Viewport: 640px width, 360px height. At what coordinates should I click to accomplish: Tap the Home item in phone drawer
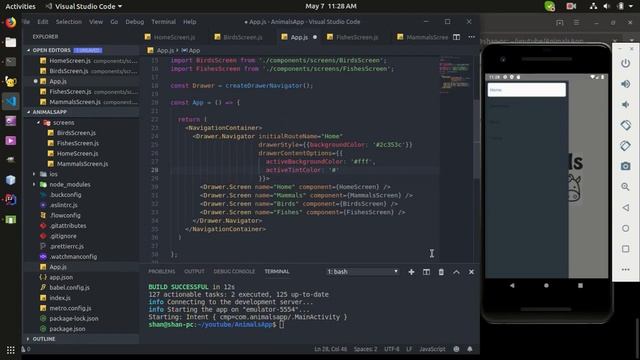[x=527, y=90]
